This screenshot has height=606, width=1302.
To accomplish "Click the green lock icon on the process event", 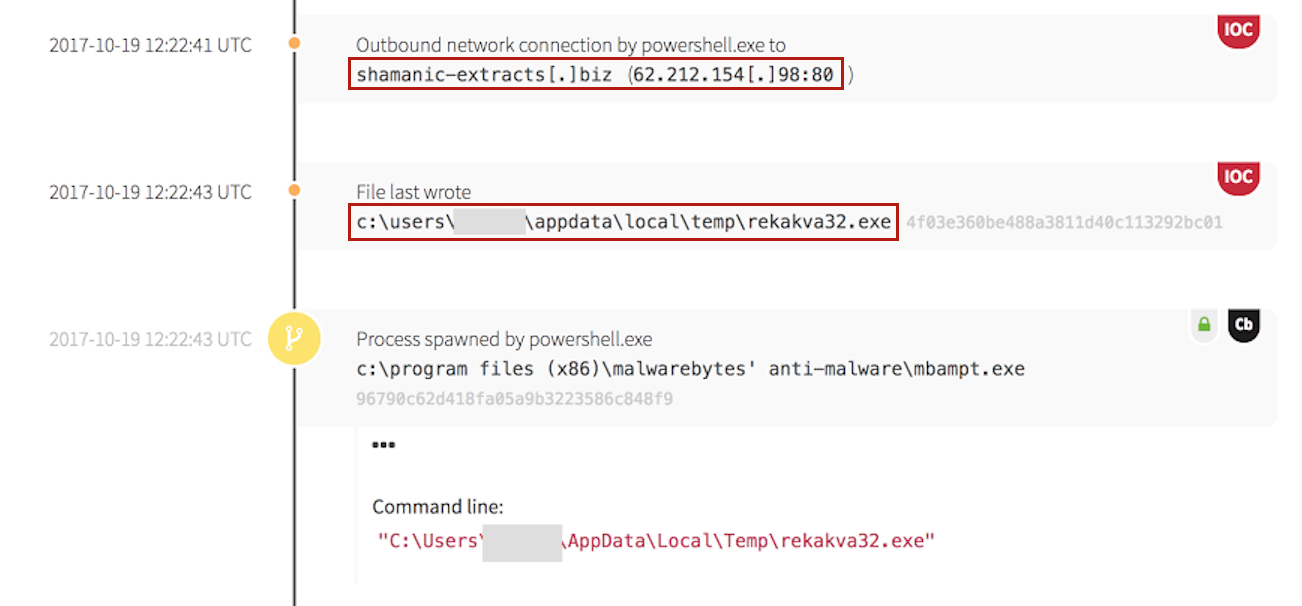I will [1204, 325].
